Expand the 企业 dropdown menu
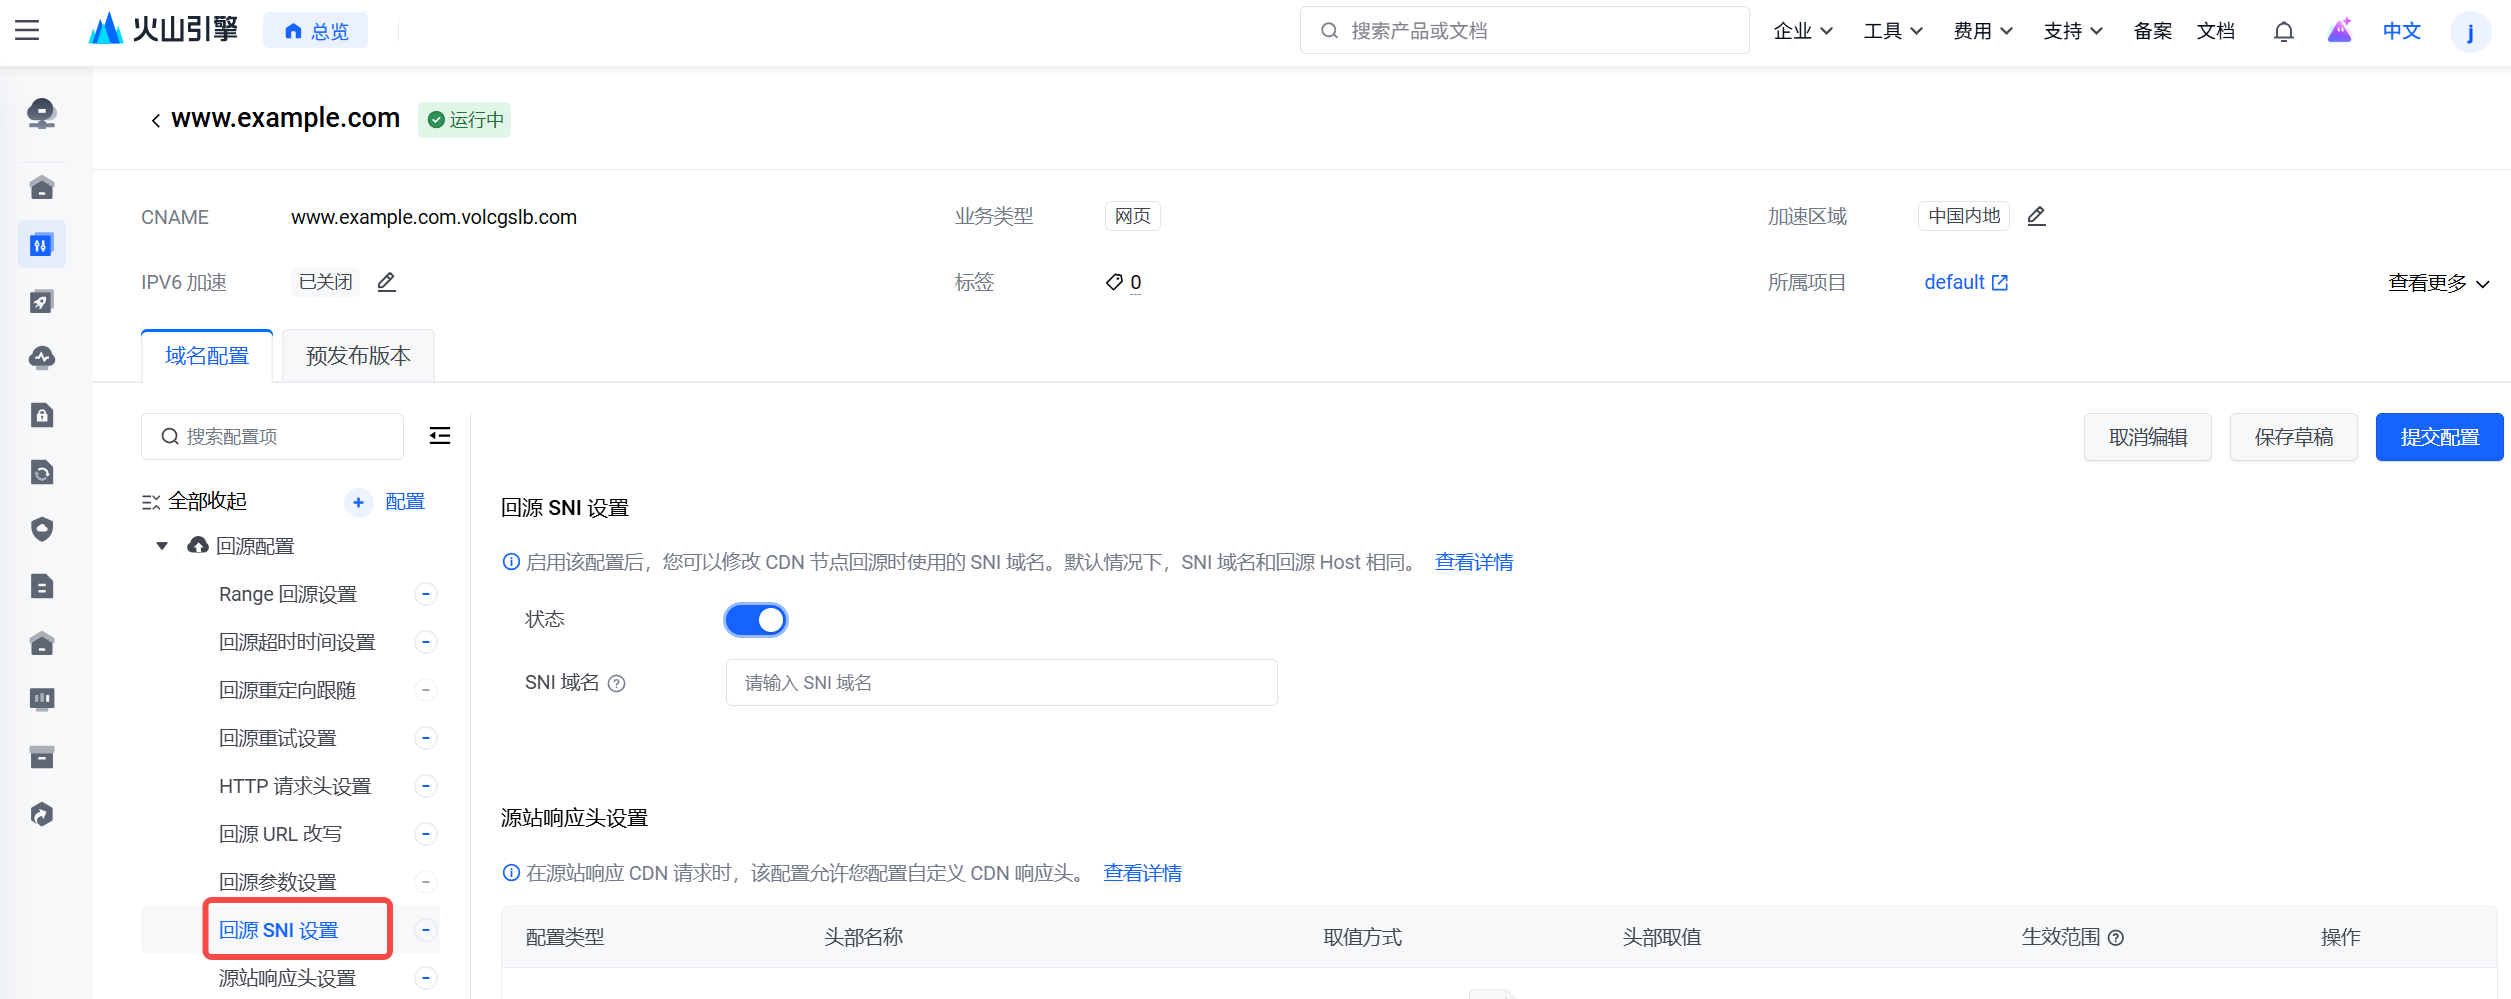 point(1802,31)
